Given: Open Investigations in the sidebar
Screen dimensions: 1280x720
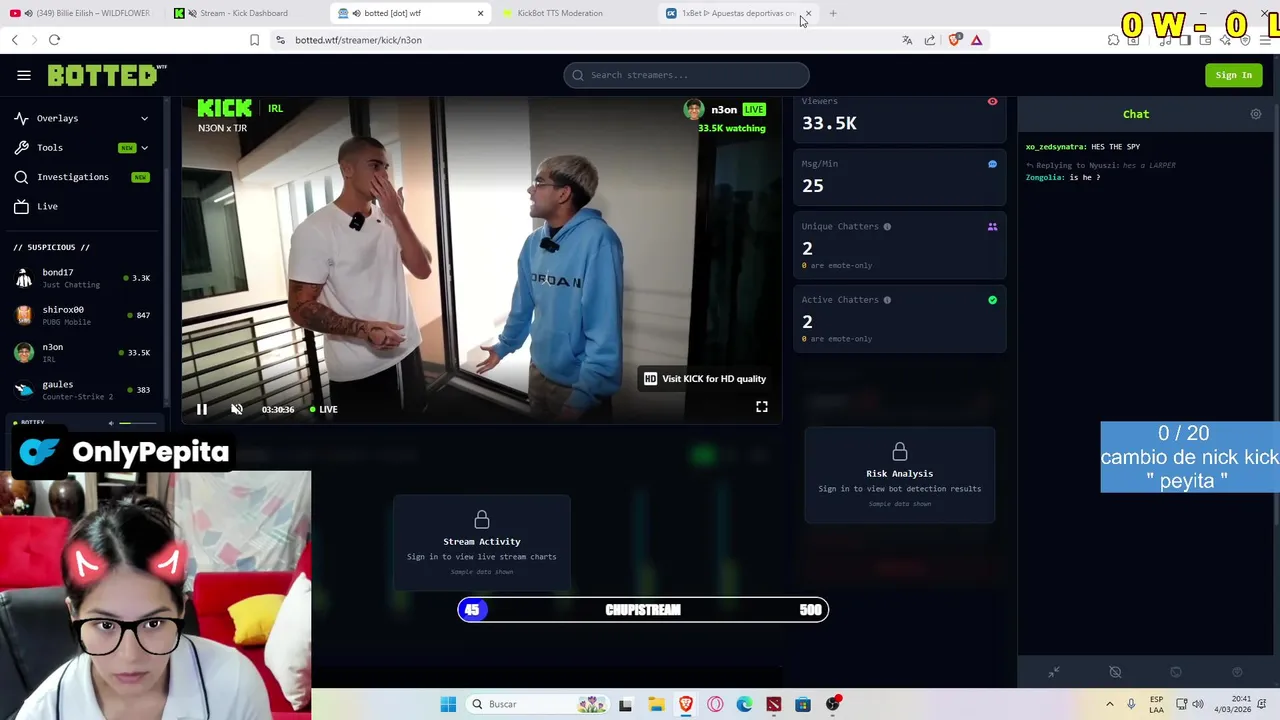Looking at the screenshot, I should coord(82,177).
